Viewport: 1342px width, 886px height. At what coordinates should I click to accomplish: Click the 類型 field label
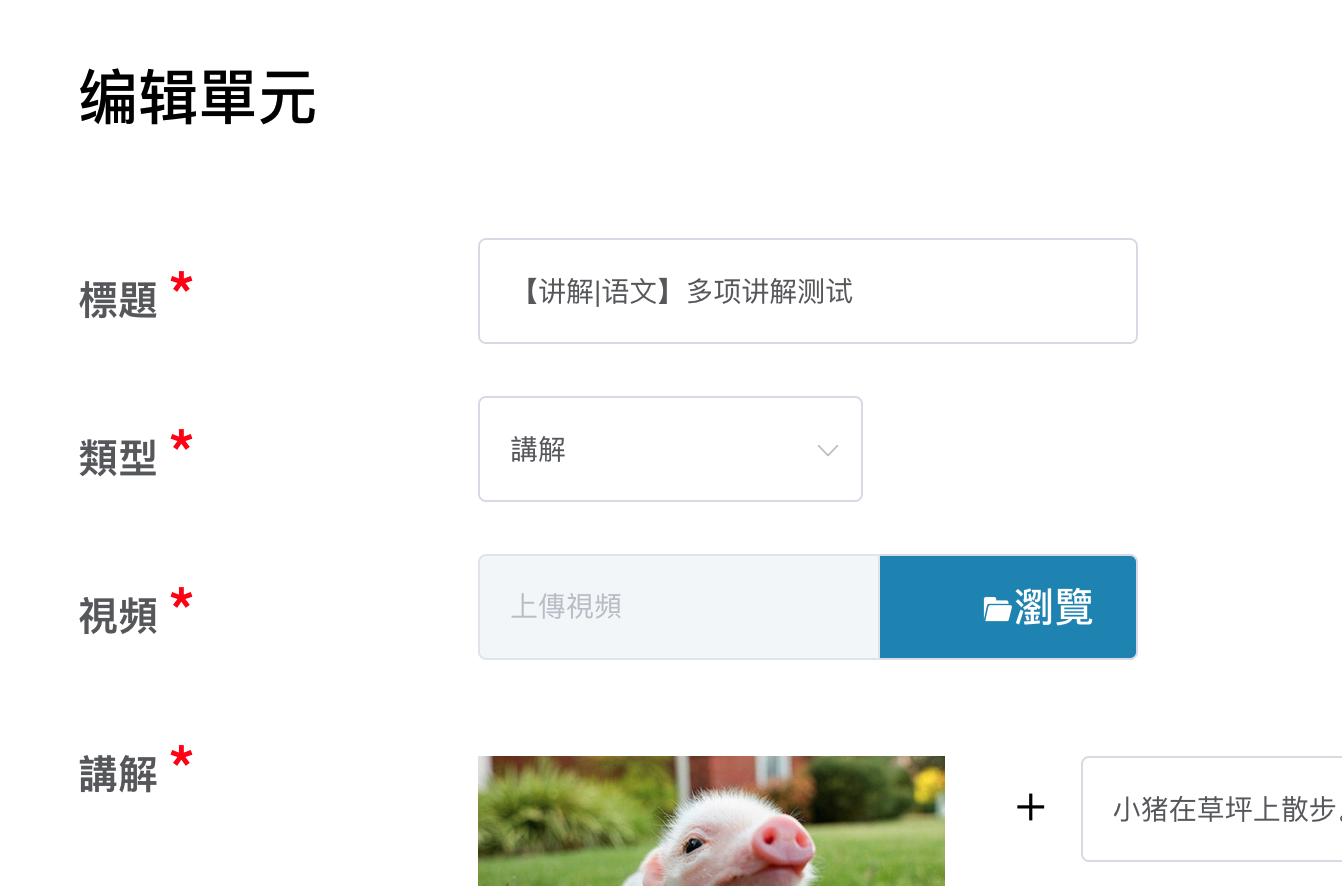click(118, 458)
